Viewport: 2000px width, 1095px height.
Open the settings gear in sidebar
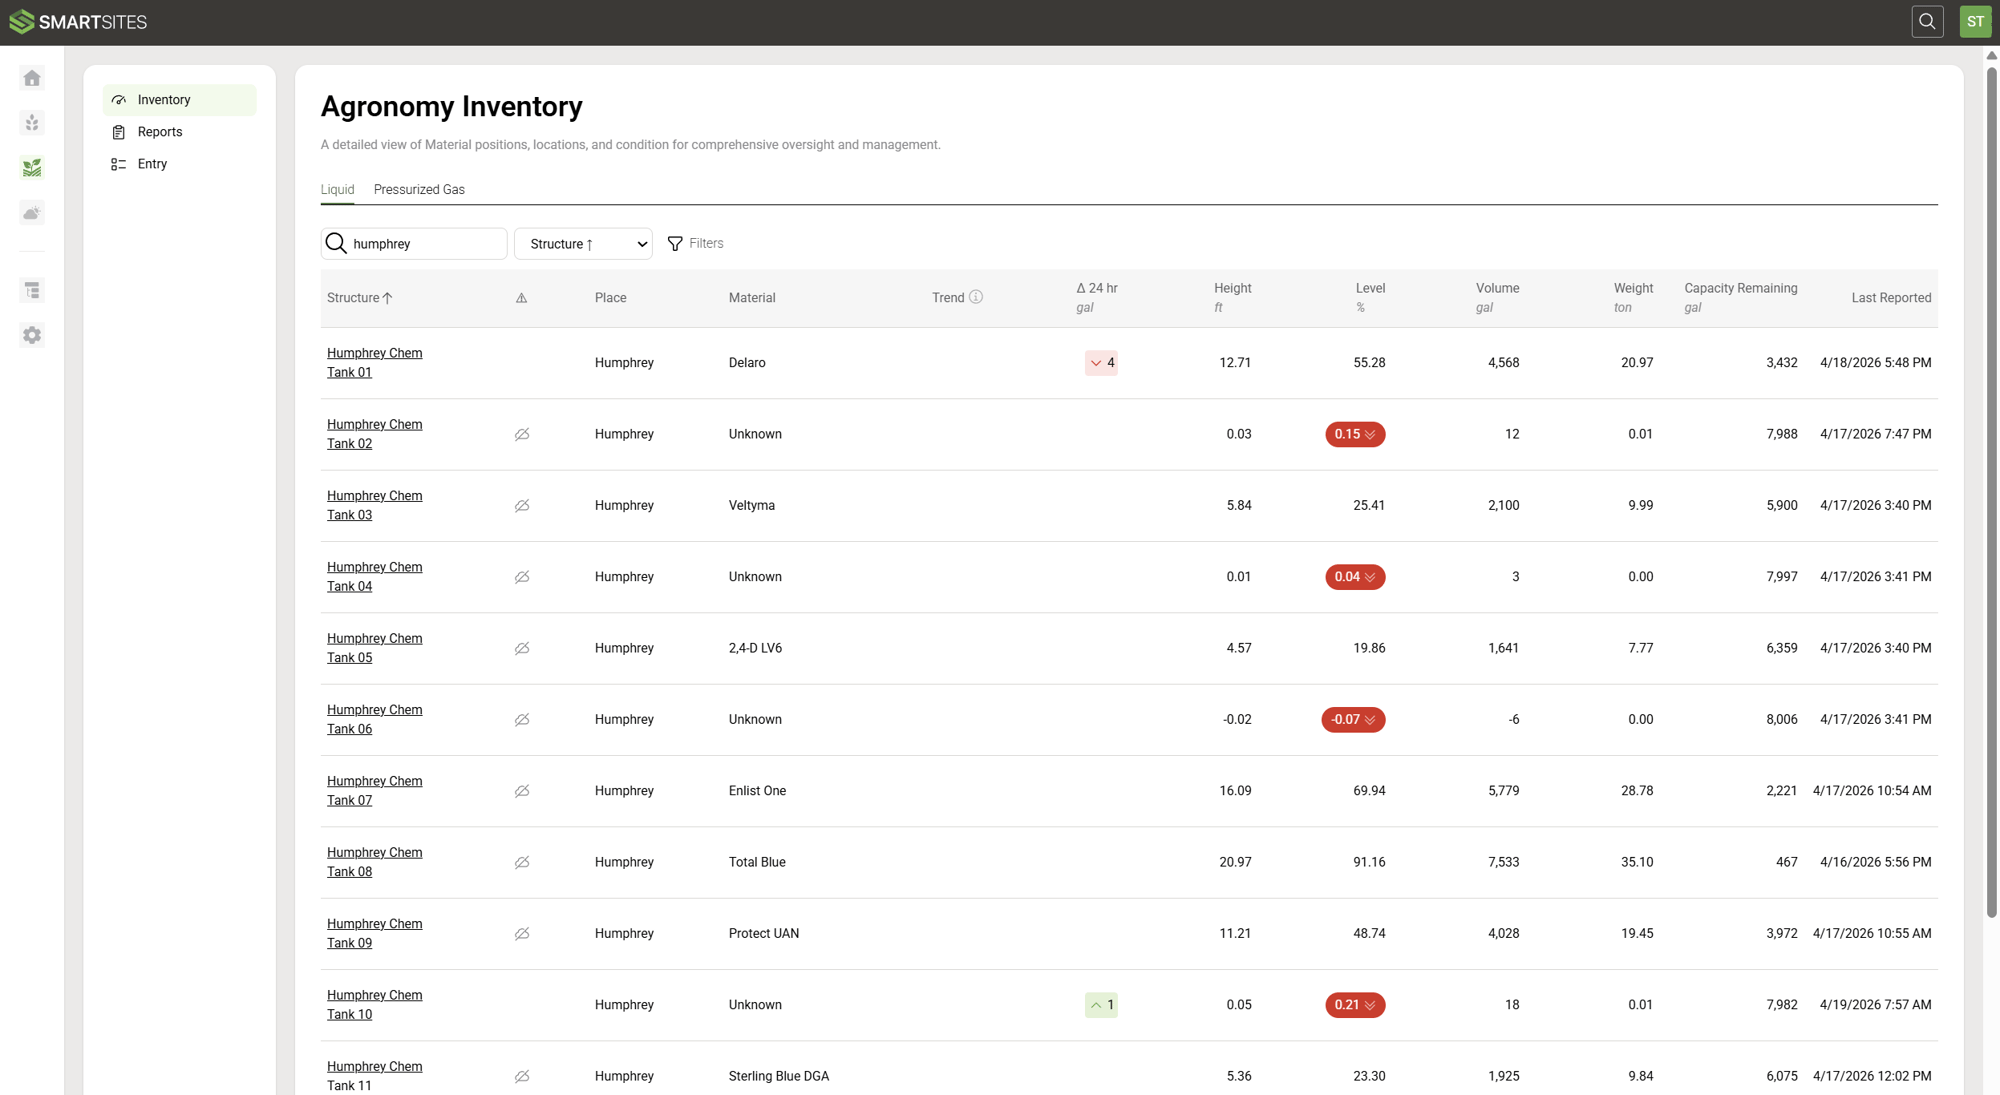(x=32, y=335)
